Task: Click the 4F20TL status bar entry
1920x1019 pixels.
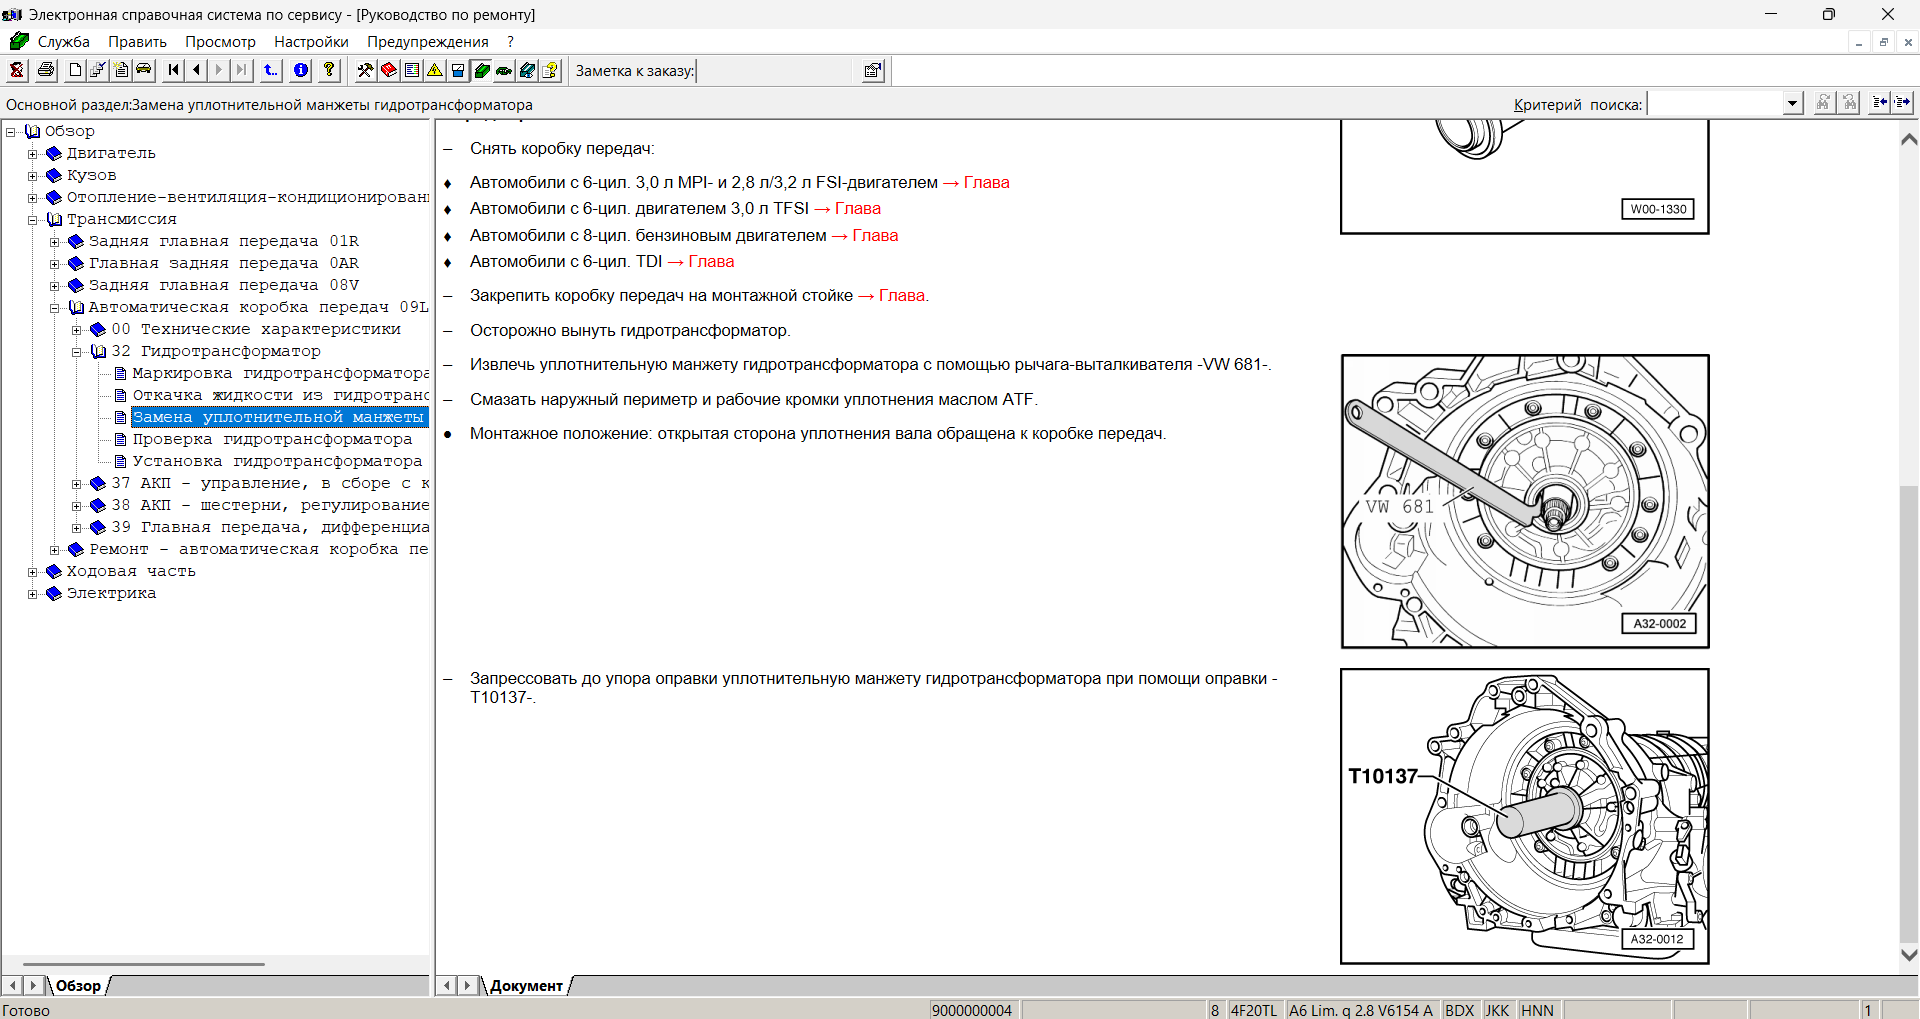Action: (1254, 1010)
